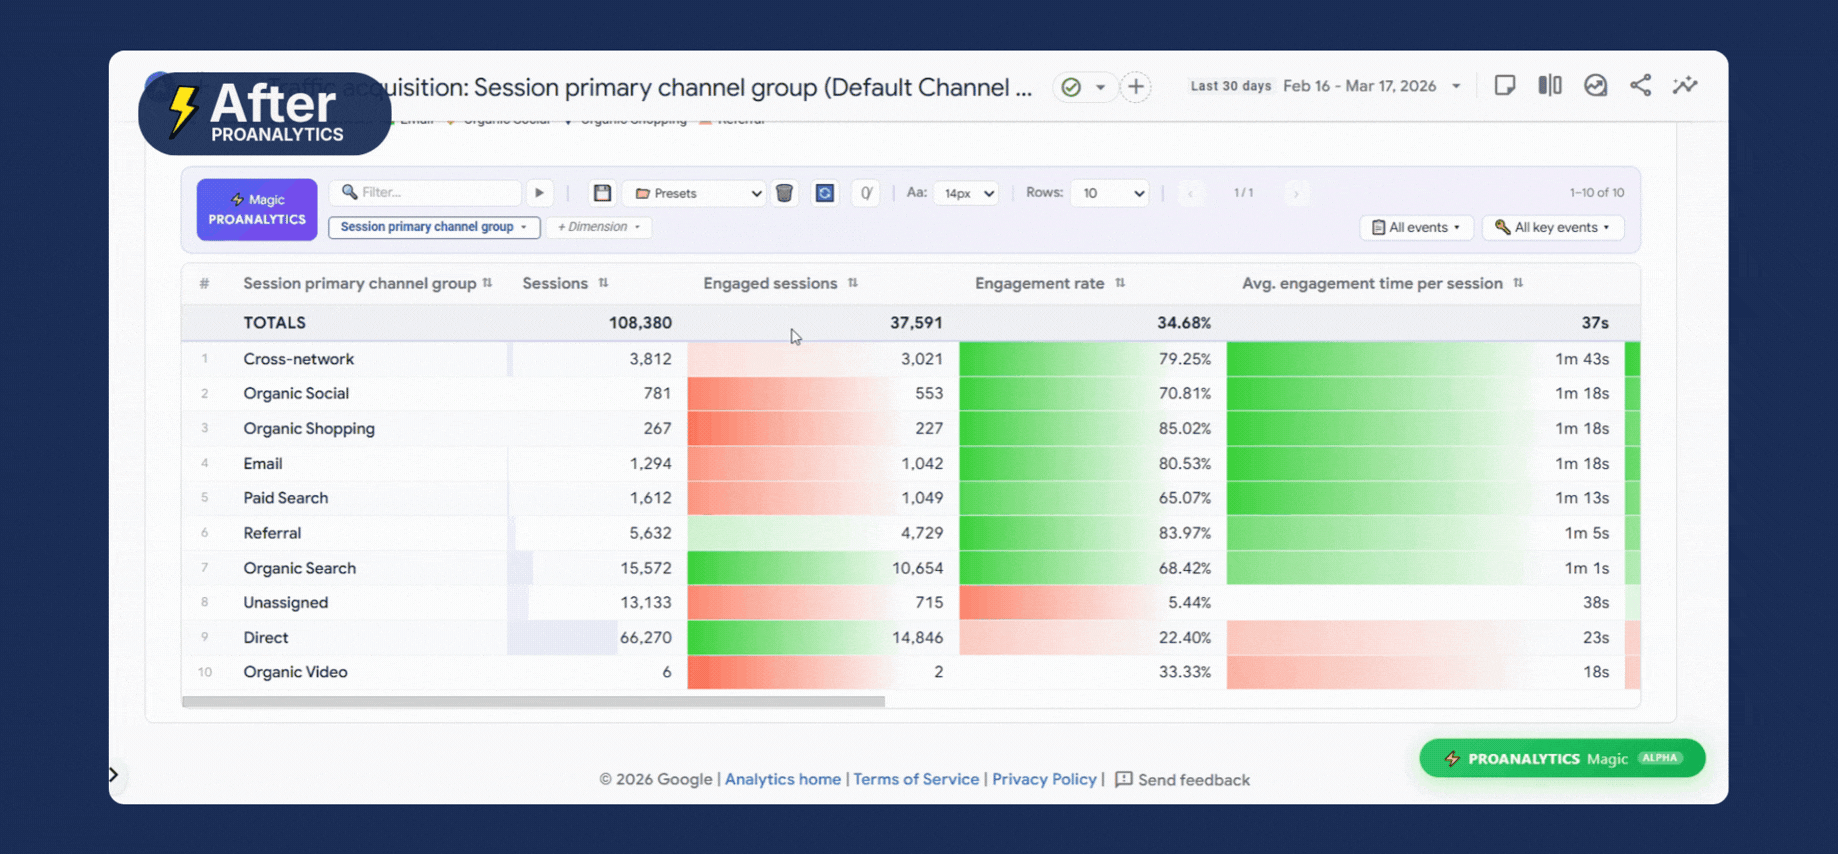
Task: Click the 1-10 of 10 row count text
Action: (1597, 193)
